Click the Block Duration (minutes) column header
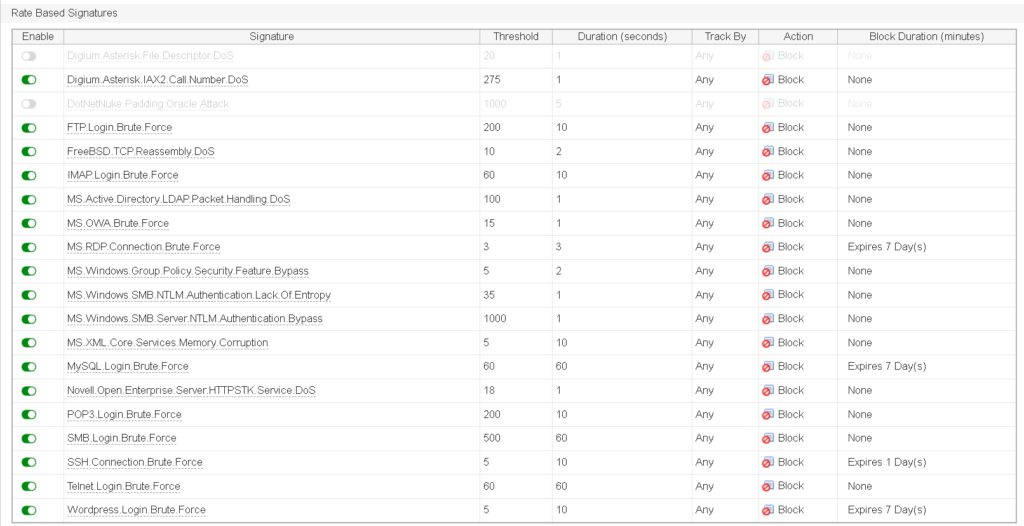This screenshot has width=1024, height=526. [926, 37]
